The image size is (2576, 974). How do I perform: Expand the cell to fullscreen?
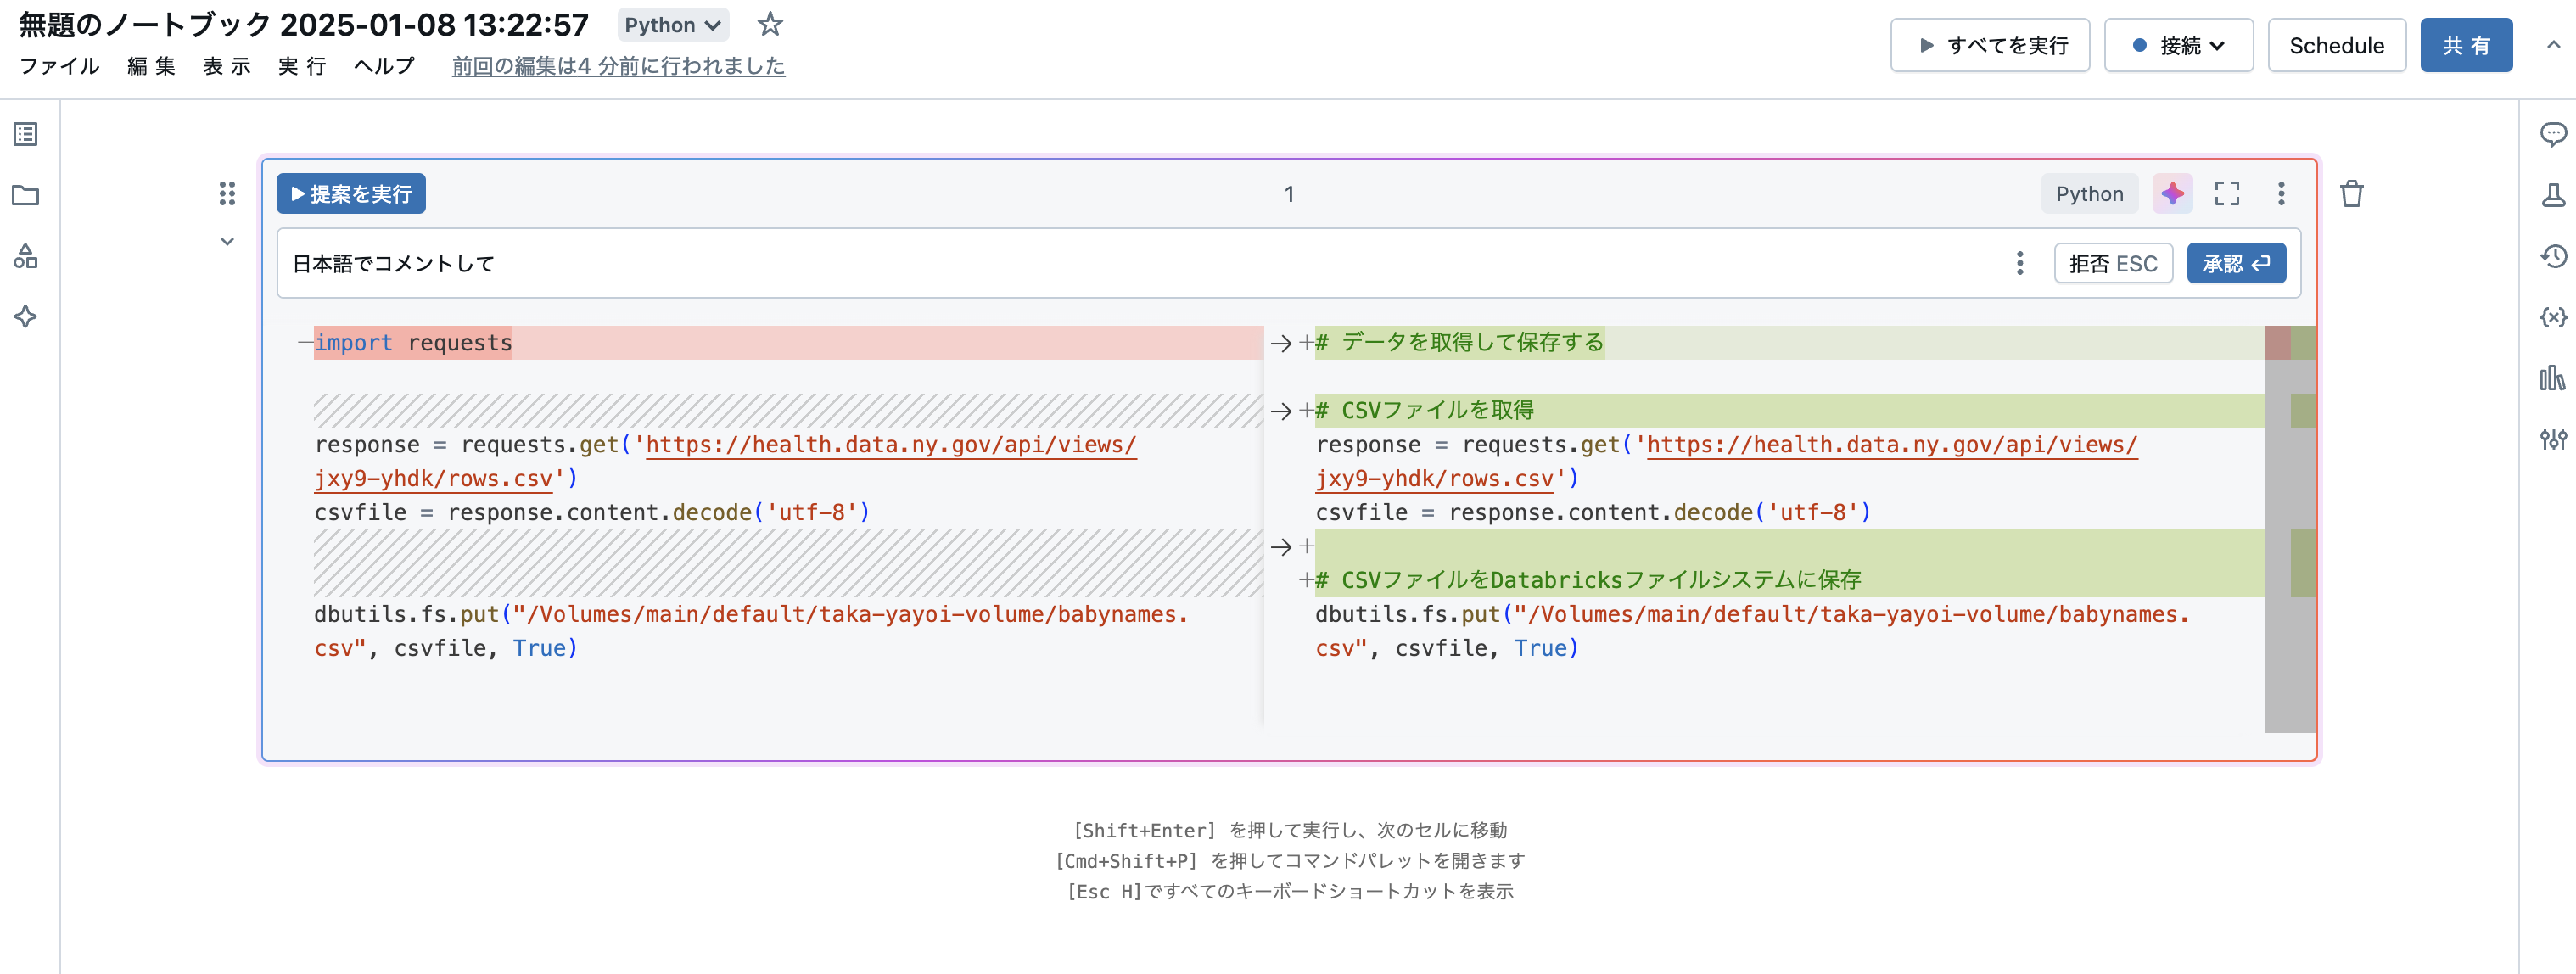click(x=2227, y=193)
